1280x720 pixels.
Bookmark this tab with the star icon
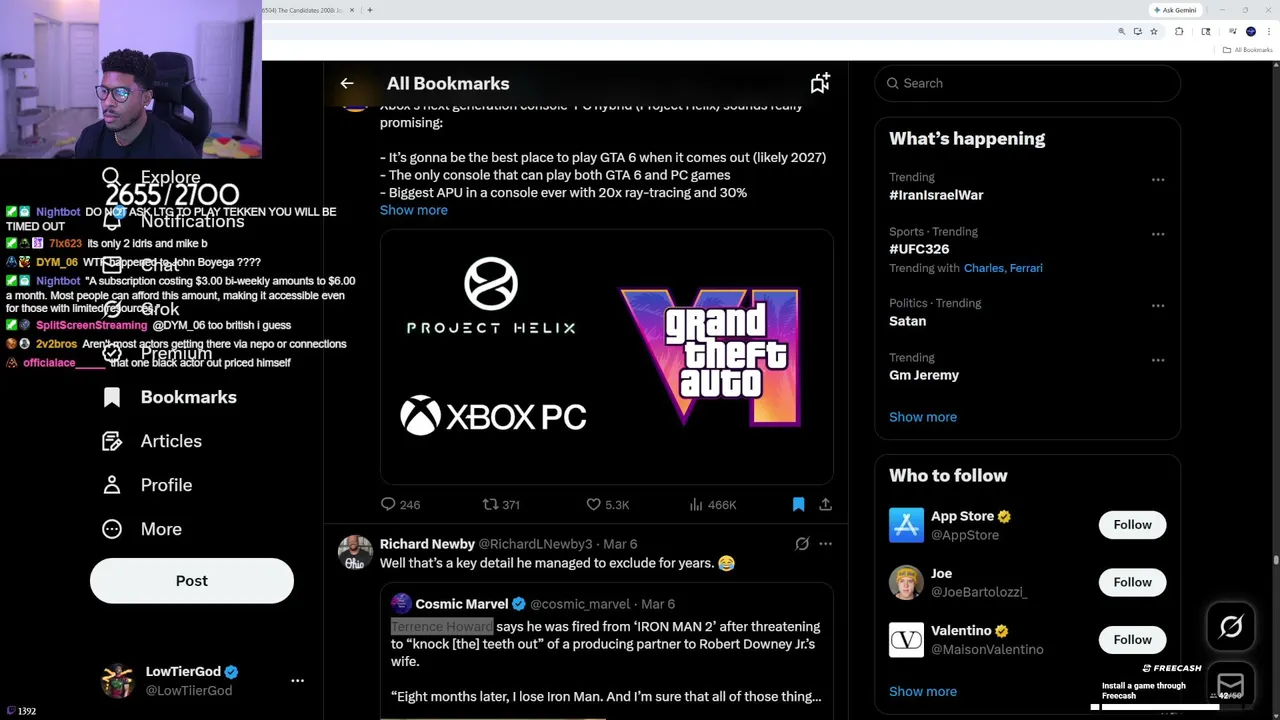pos(1154,32)
